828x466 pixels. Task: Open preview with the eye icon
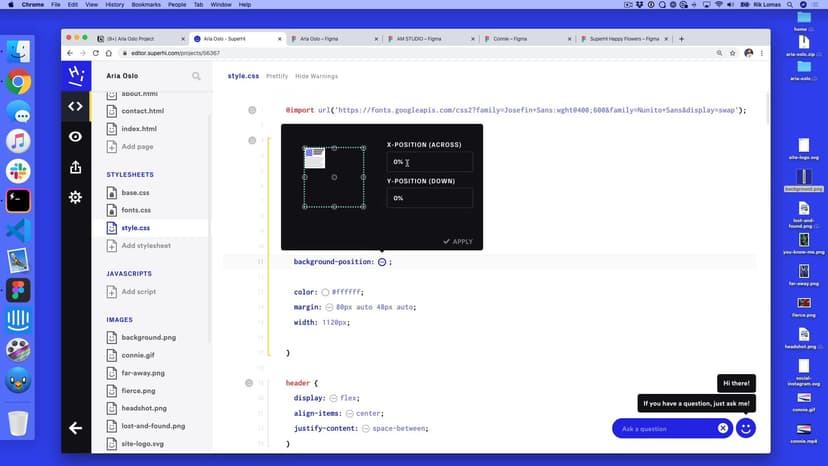click(75, 137)
